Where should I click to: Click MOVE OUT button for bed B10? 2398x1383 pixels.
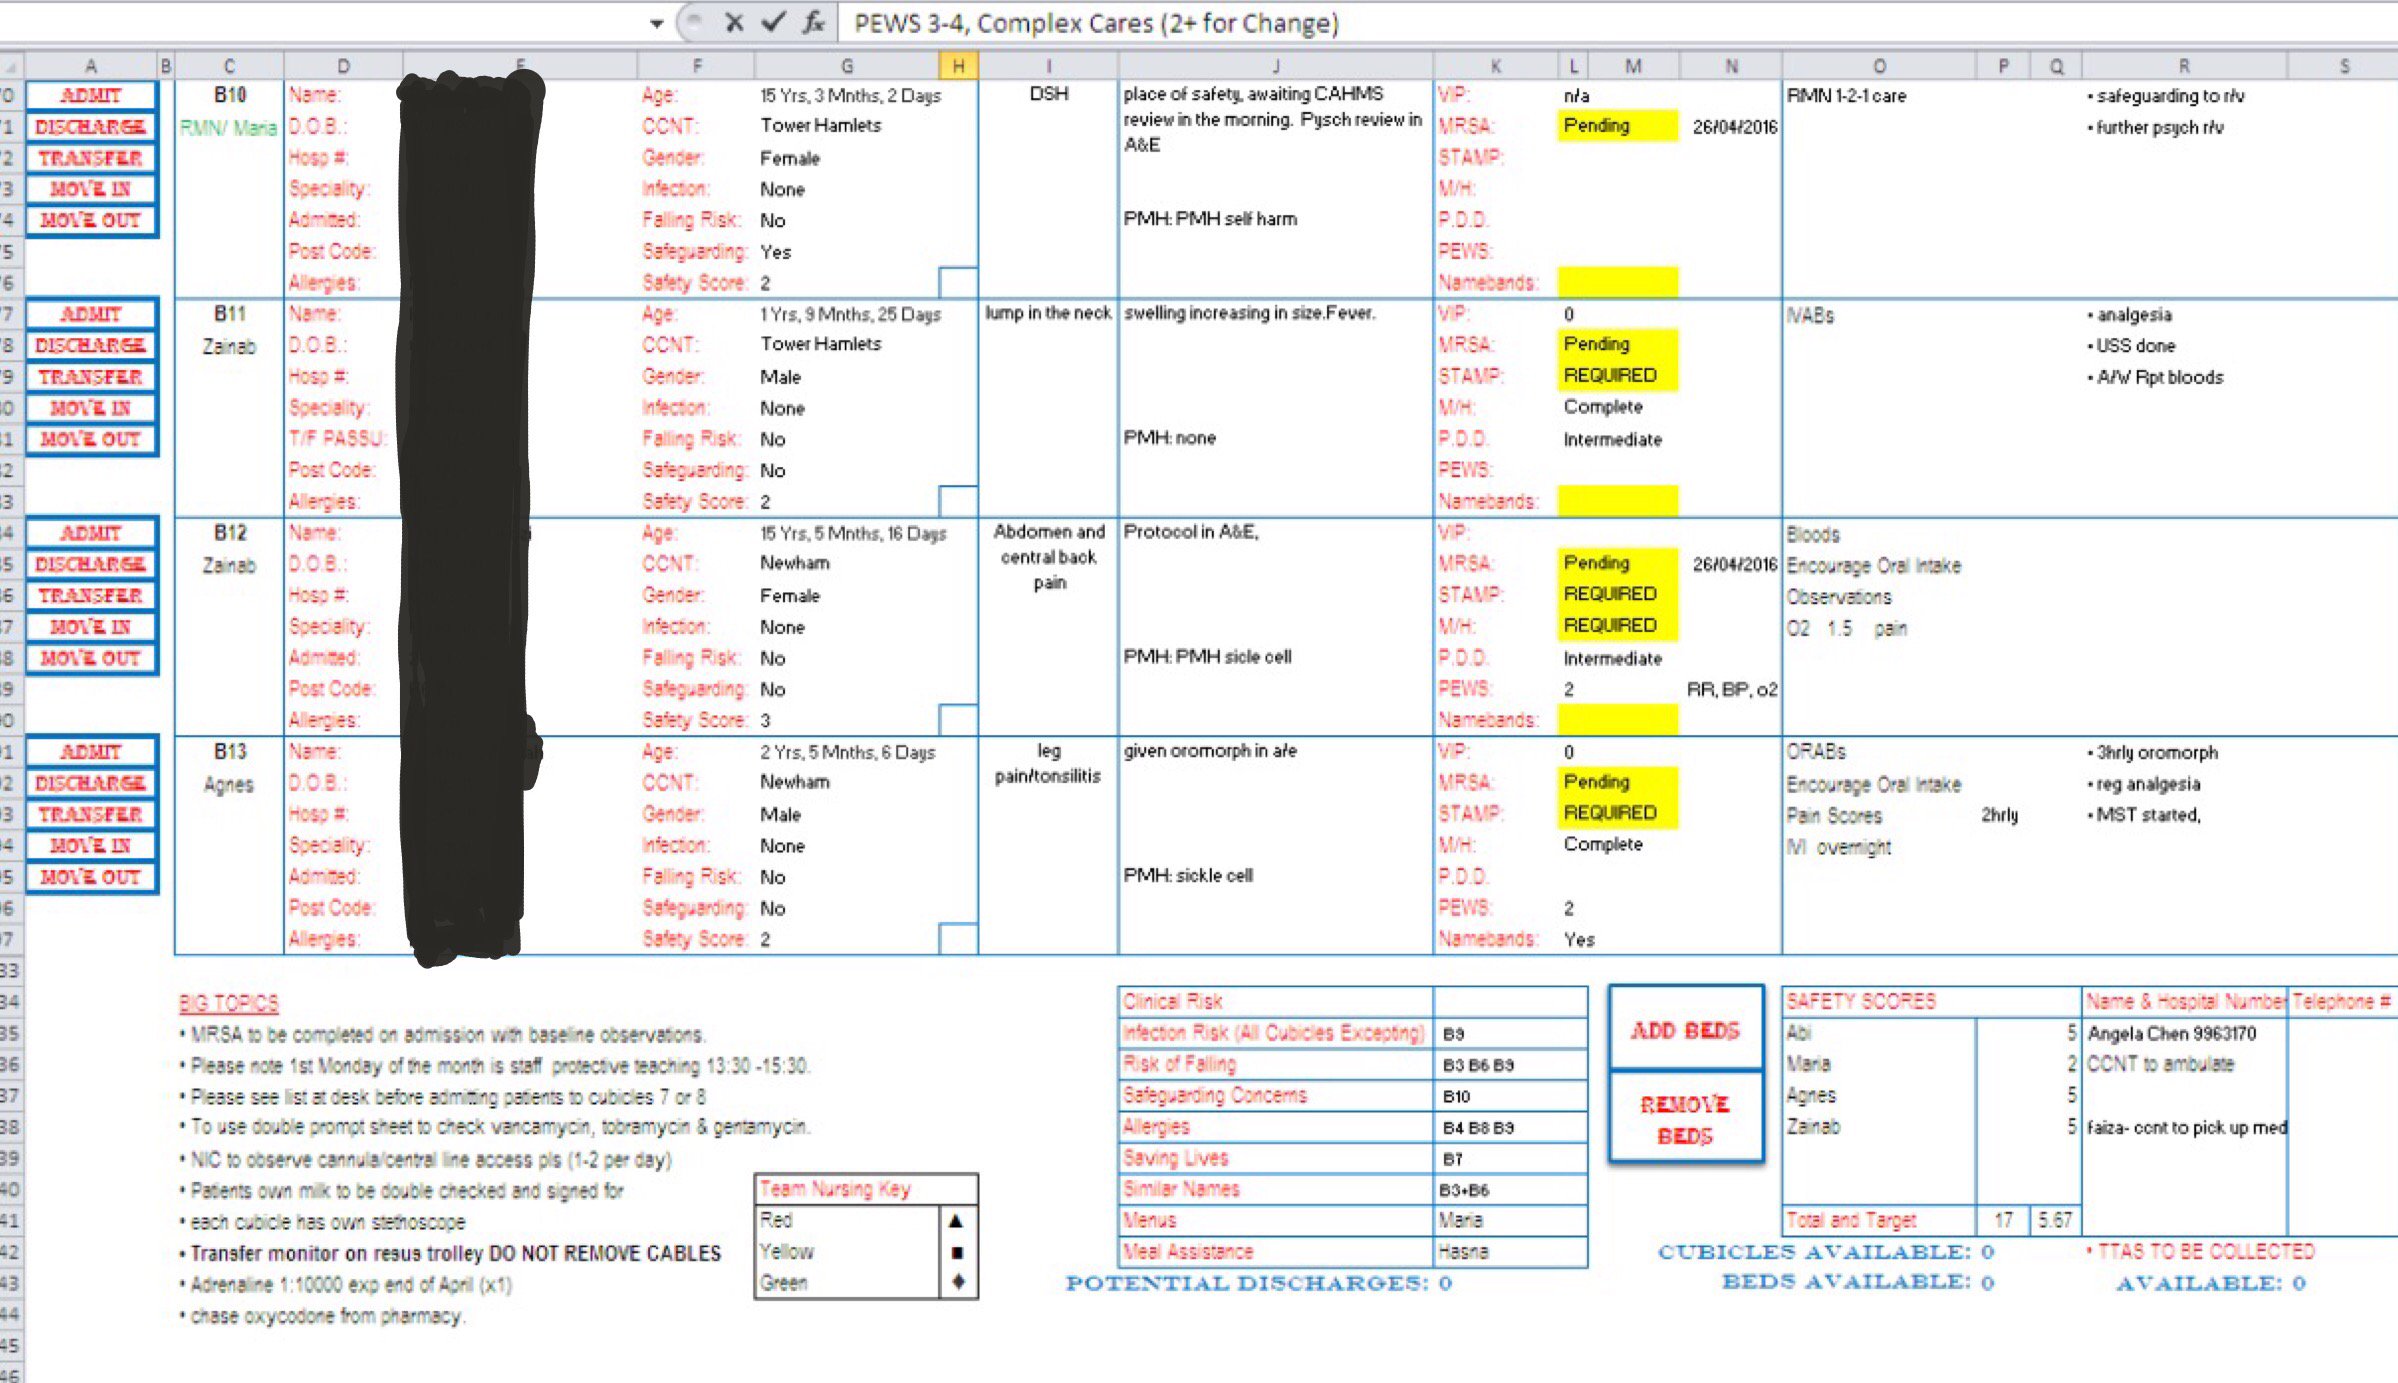point(91,220)
